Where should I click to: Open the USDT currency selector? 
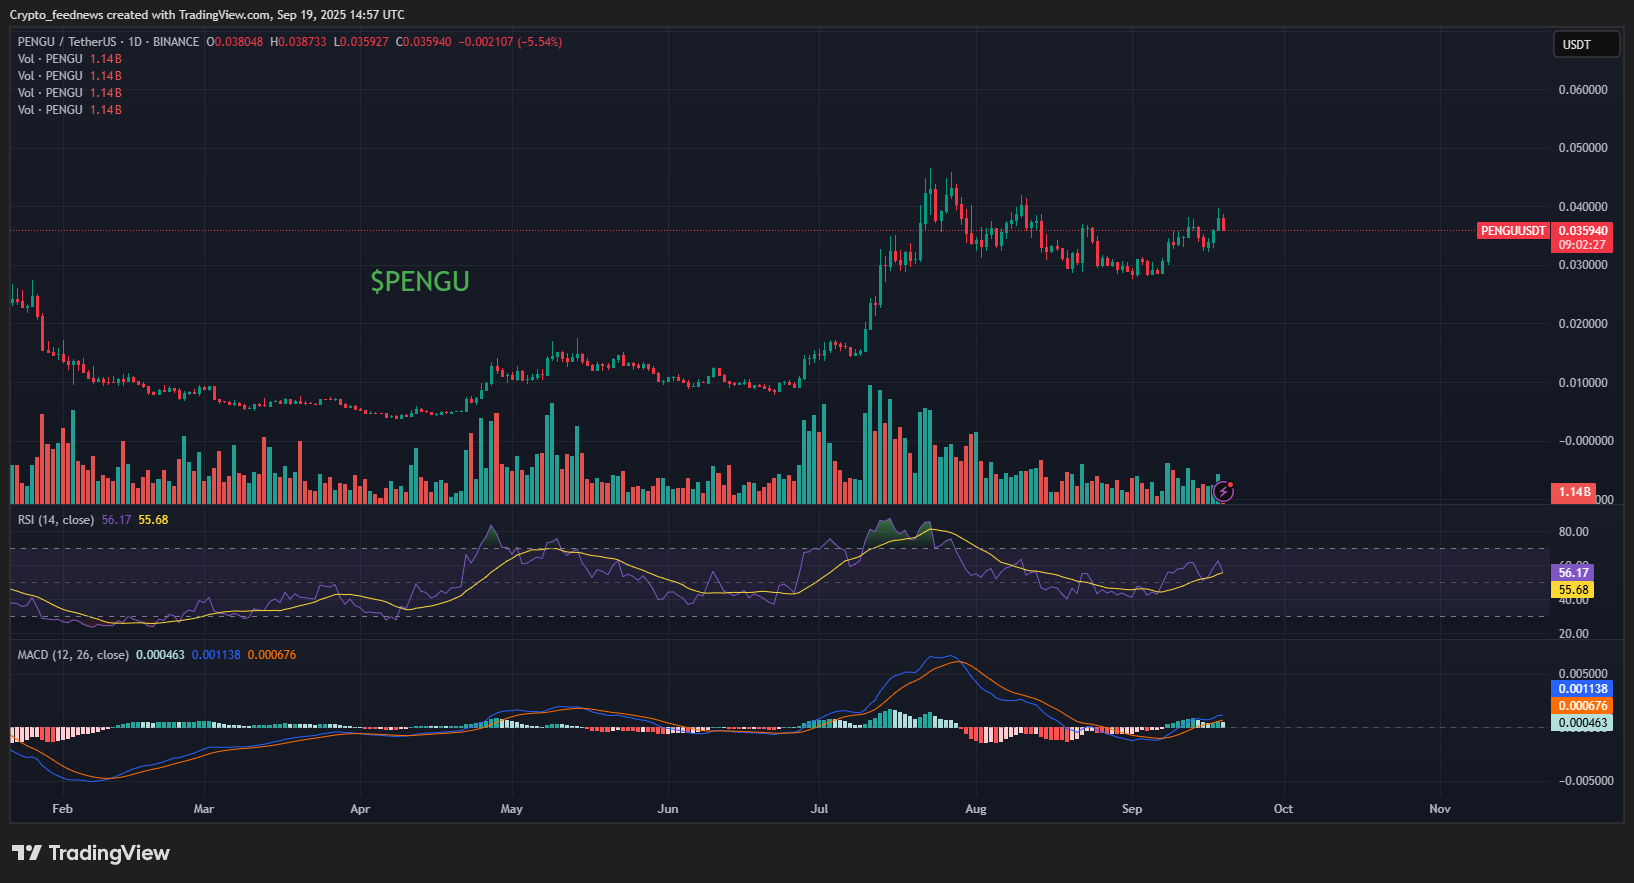[x=1585, y=44]
